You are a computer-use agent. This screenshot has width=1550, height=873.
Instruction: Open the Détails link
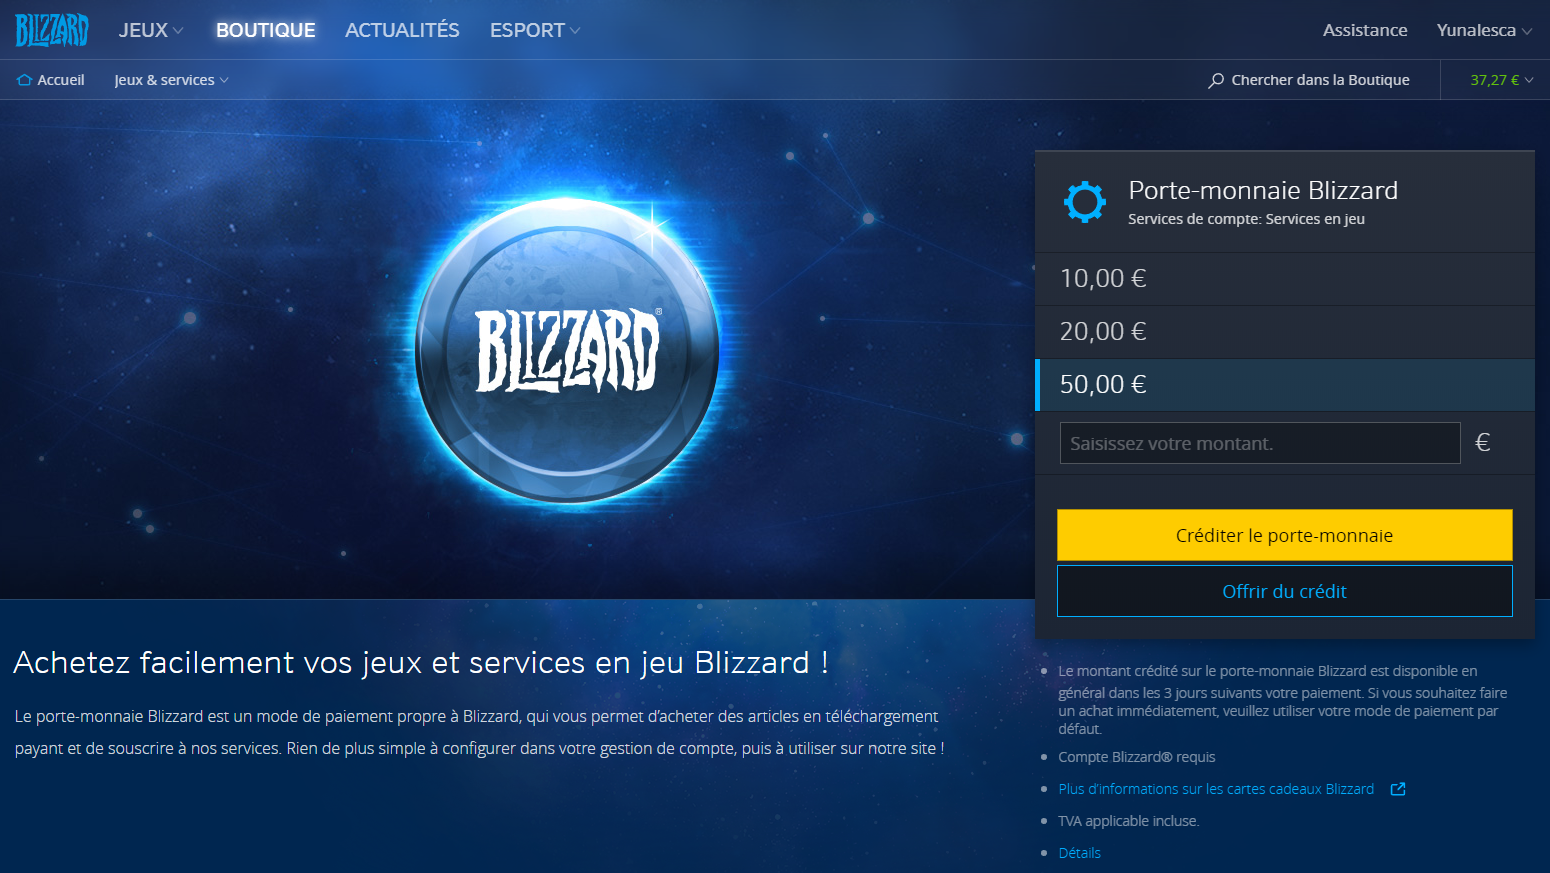(x=1079, y=853)
